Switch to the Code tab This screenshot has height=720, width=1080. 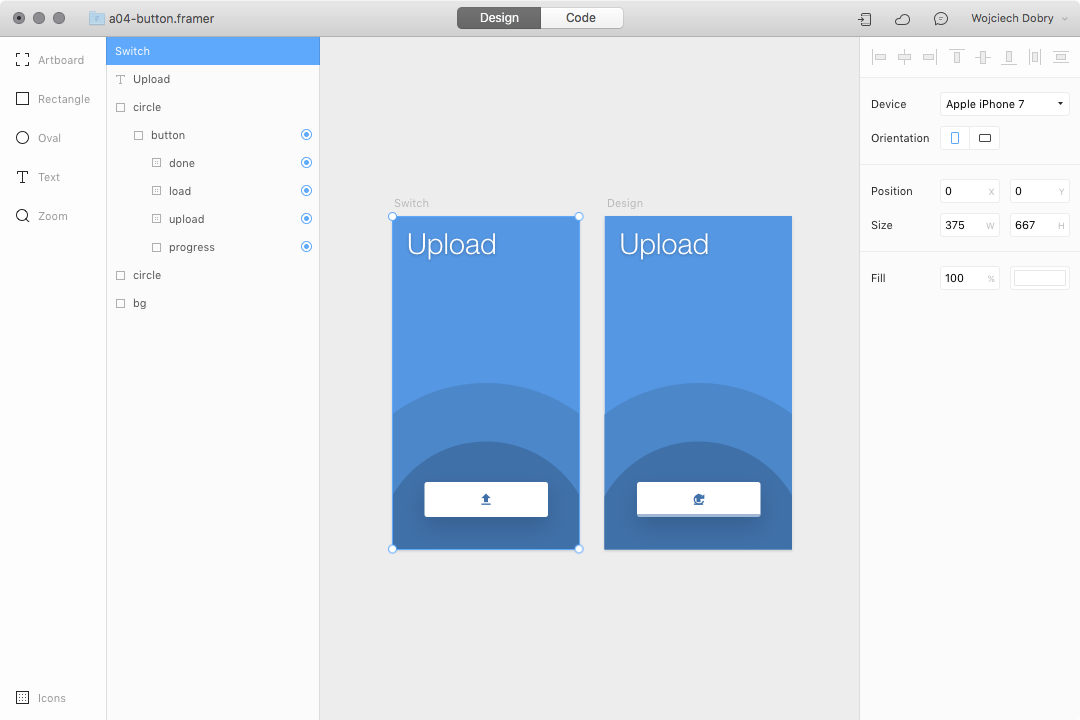click(x=582, y=17)
